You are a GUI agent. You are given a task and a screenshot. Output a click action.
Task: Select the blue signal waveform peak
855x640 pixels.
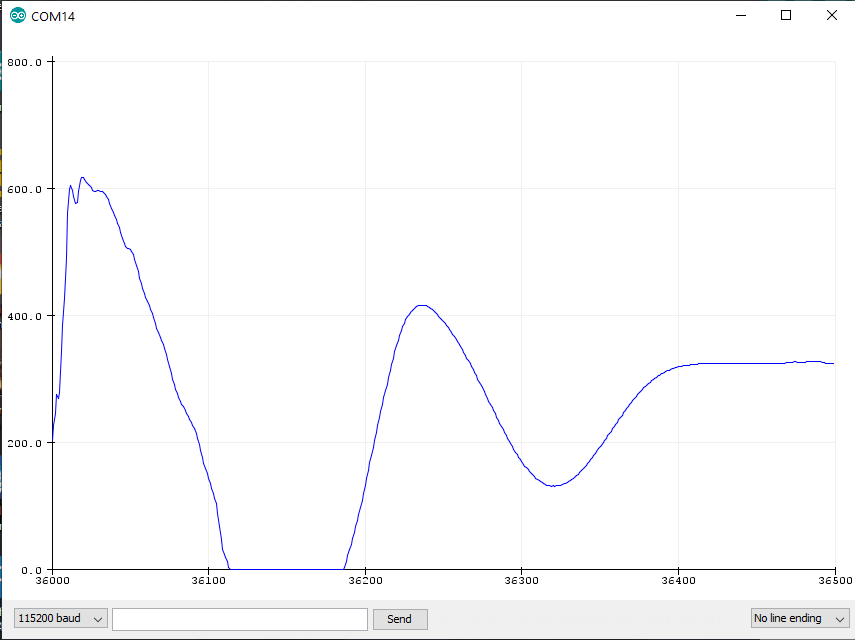click(x=83, y=178)
